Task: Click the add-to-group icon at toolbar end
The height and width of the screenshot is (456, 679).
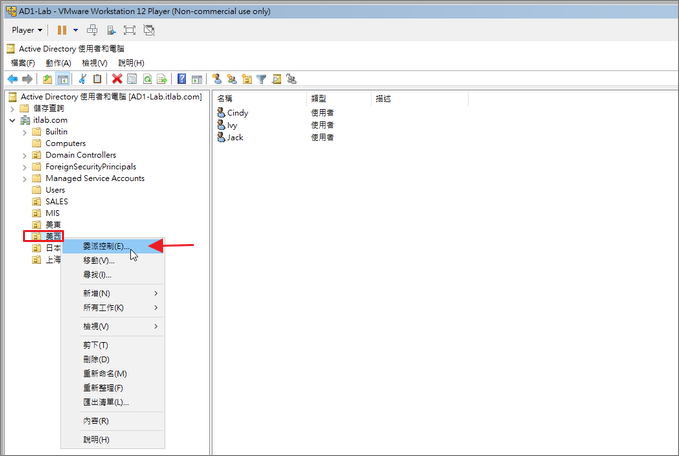Action: pos(291,79)
